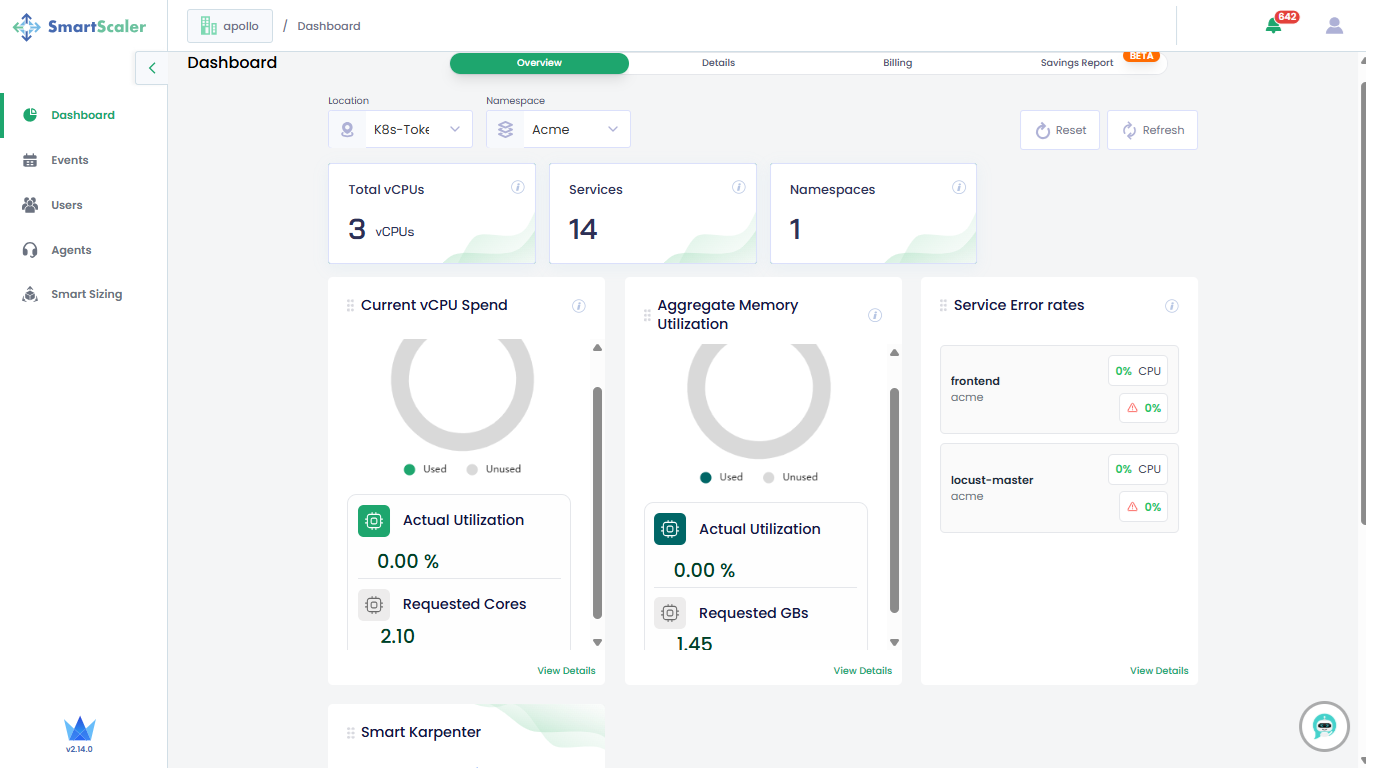Click the Dashboard breadcrumb link
The height and width of the screenshot is (780, 1373).
(x=329, y=26)
